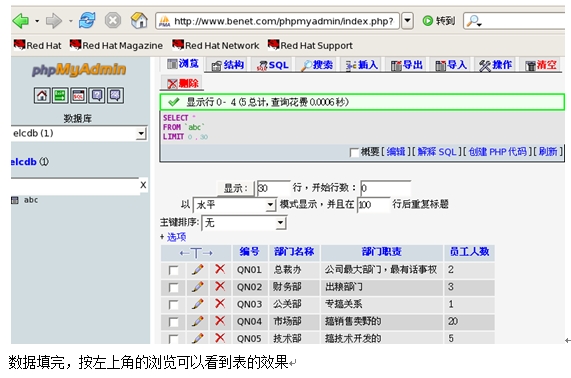
Task: Click the 编辑 edit query link
Action: tap(396, 151)
